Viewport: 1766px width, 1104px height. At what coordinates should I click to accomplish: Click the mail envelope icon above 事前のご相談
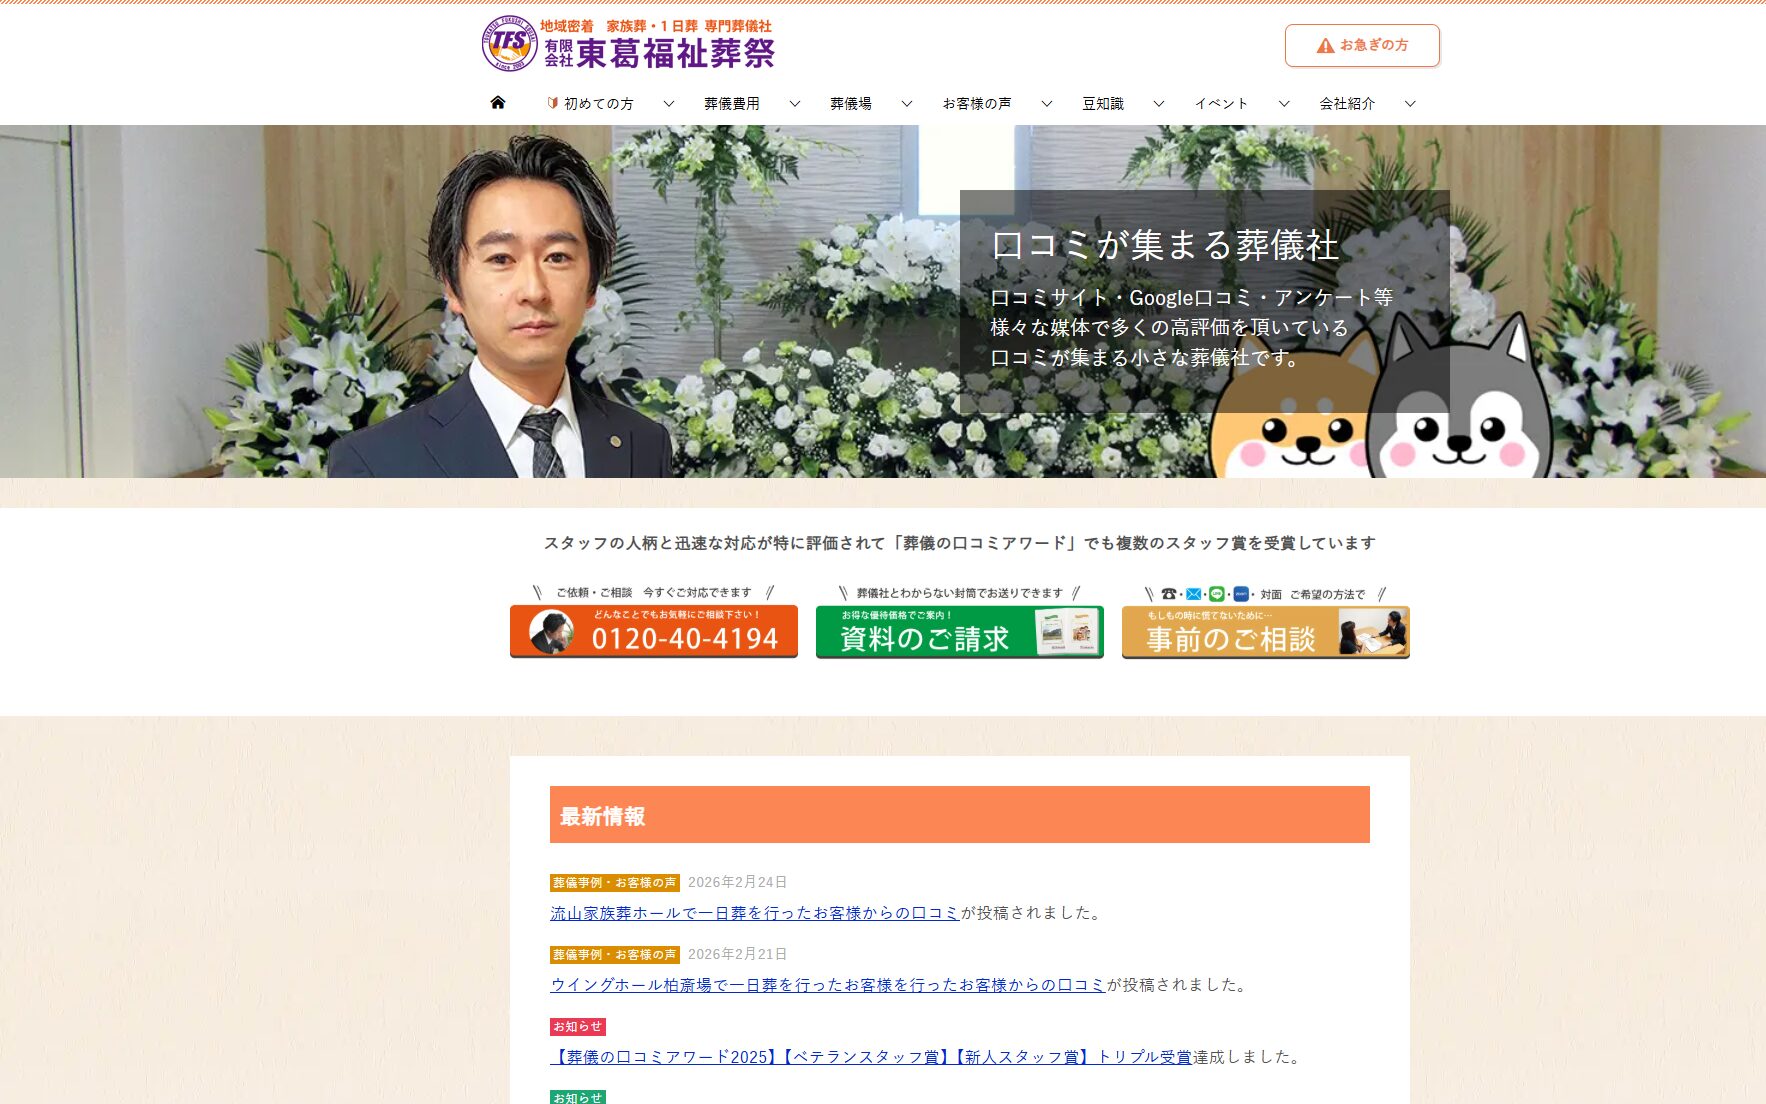1193,594
